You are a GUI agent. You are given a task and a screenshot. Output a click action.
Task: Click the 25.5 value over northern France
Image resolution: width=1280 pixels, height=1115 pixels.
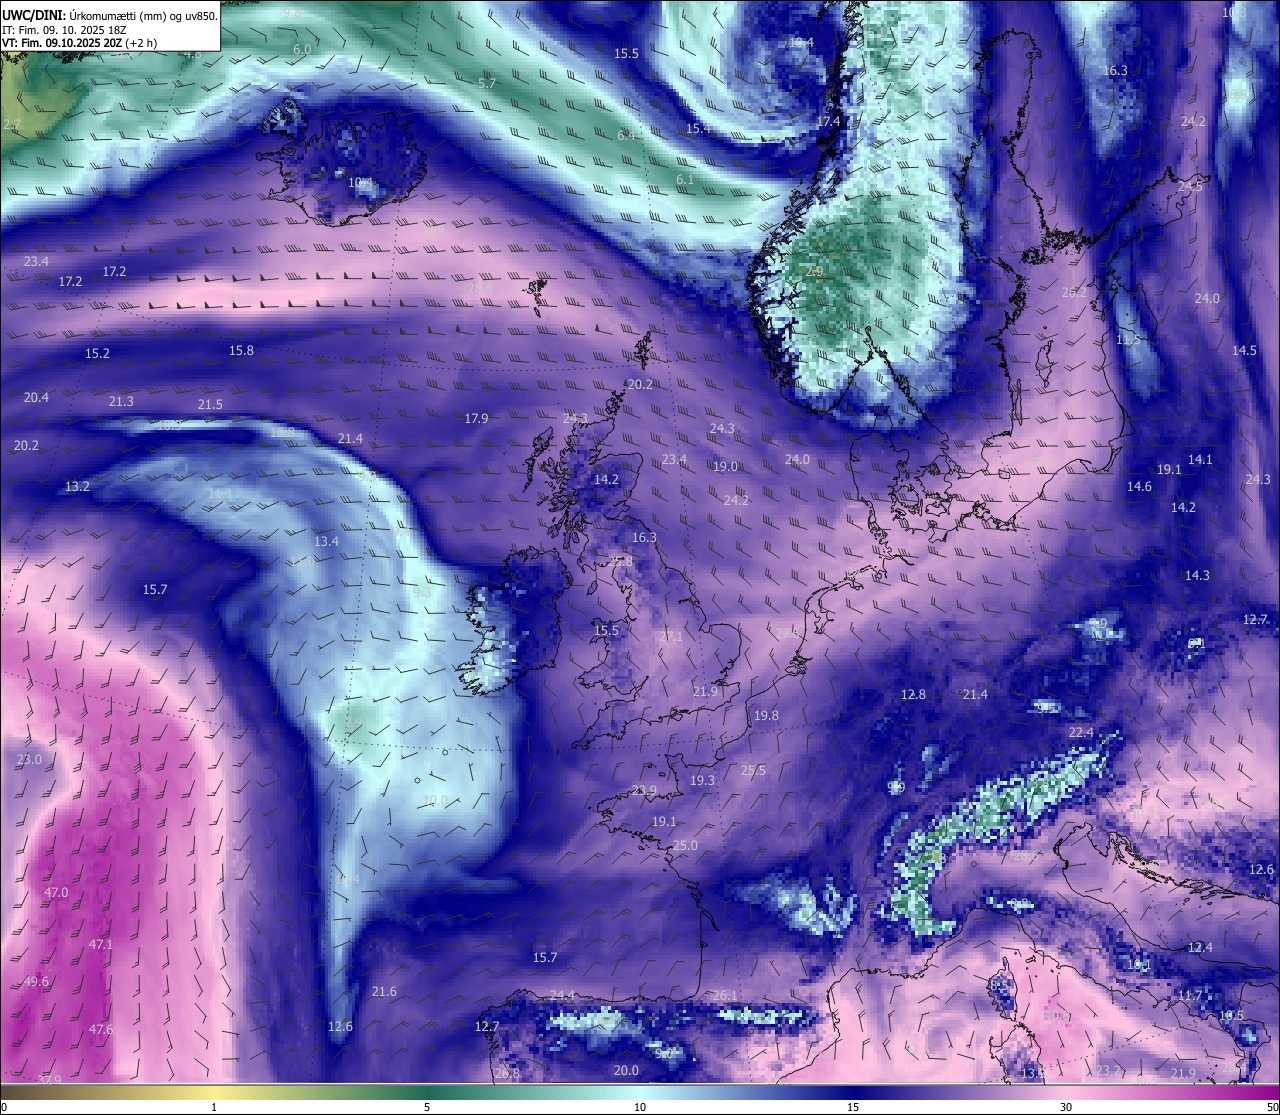pyautogui.click(x=753, y=770)
